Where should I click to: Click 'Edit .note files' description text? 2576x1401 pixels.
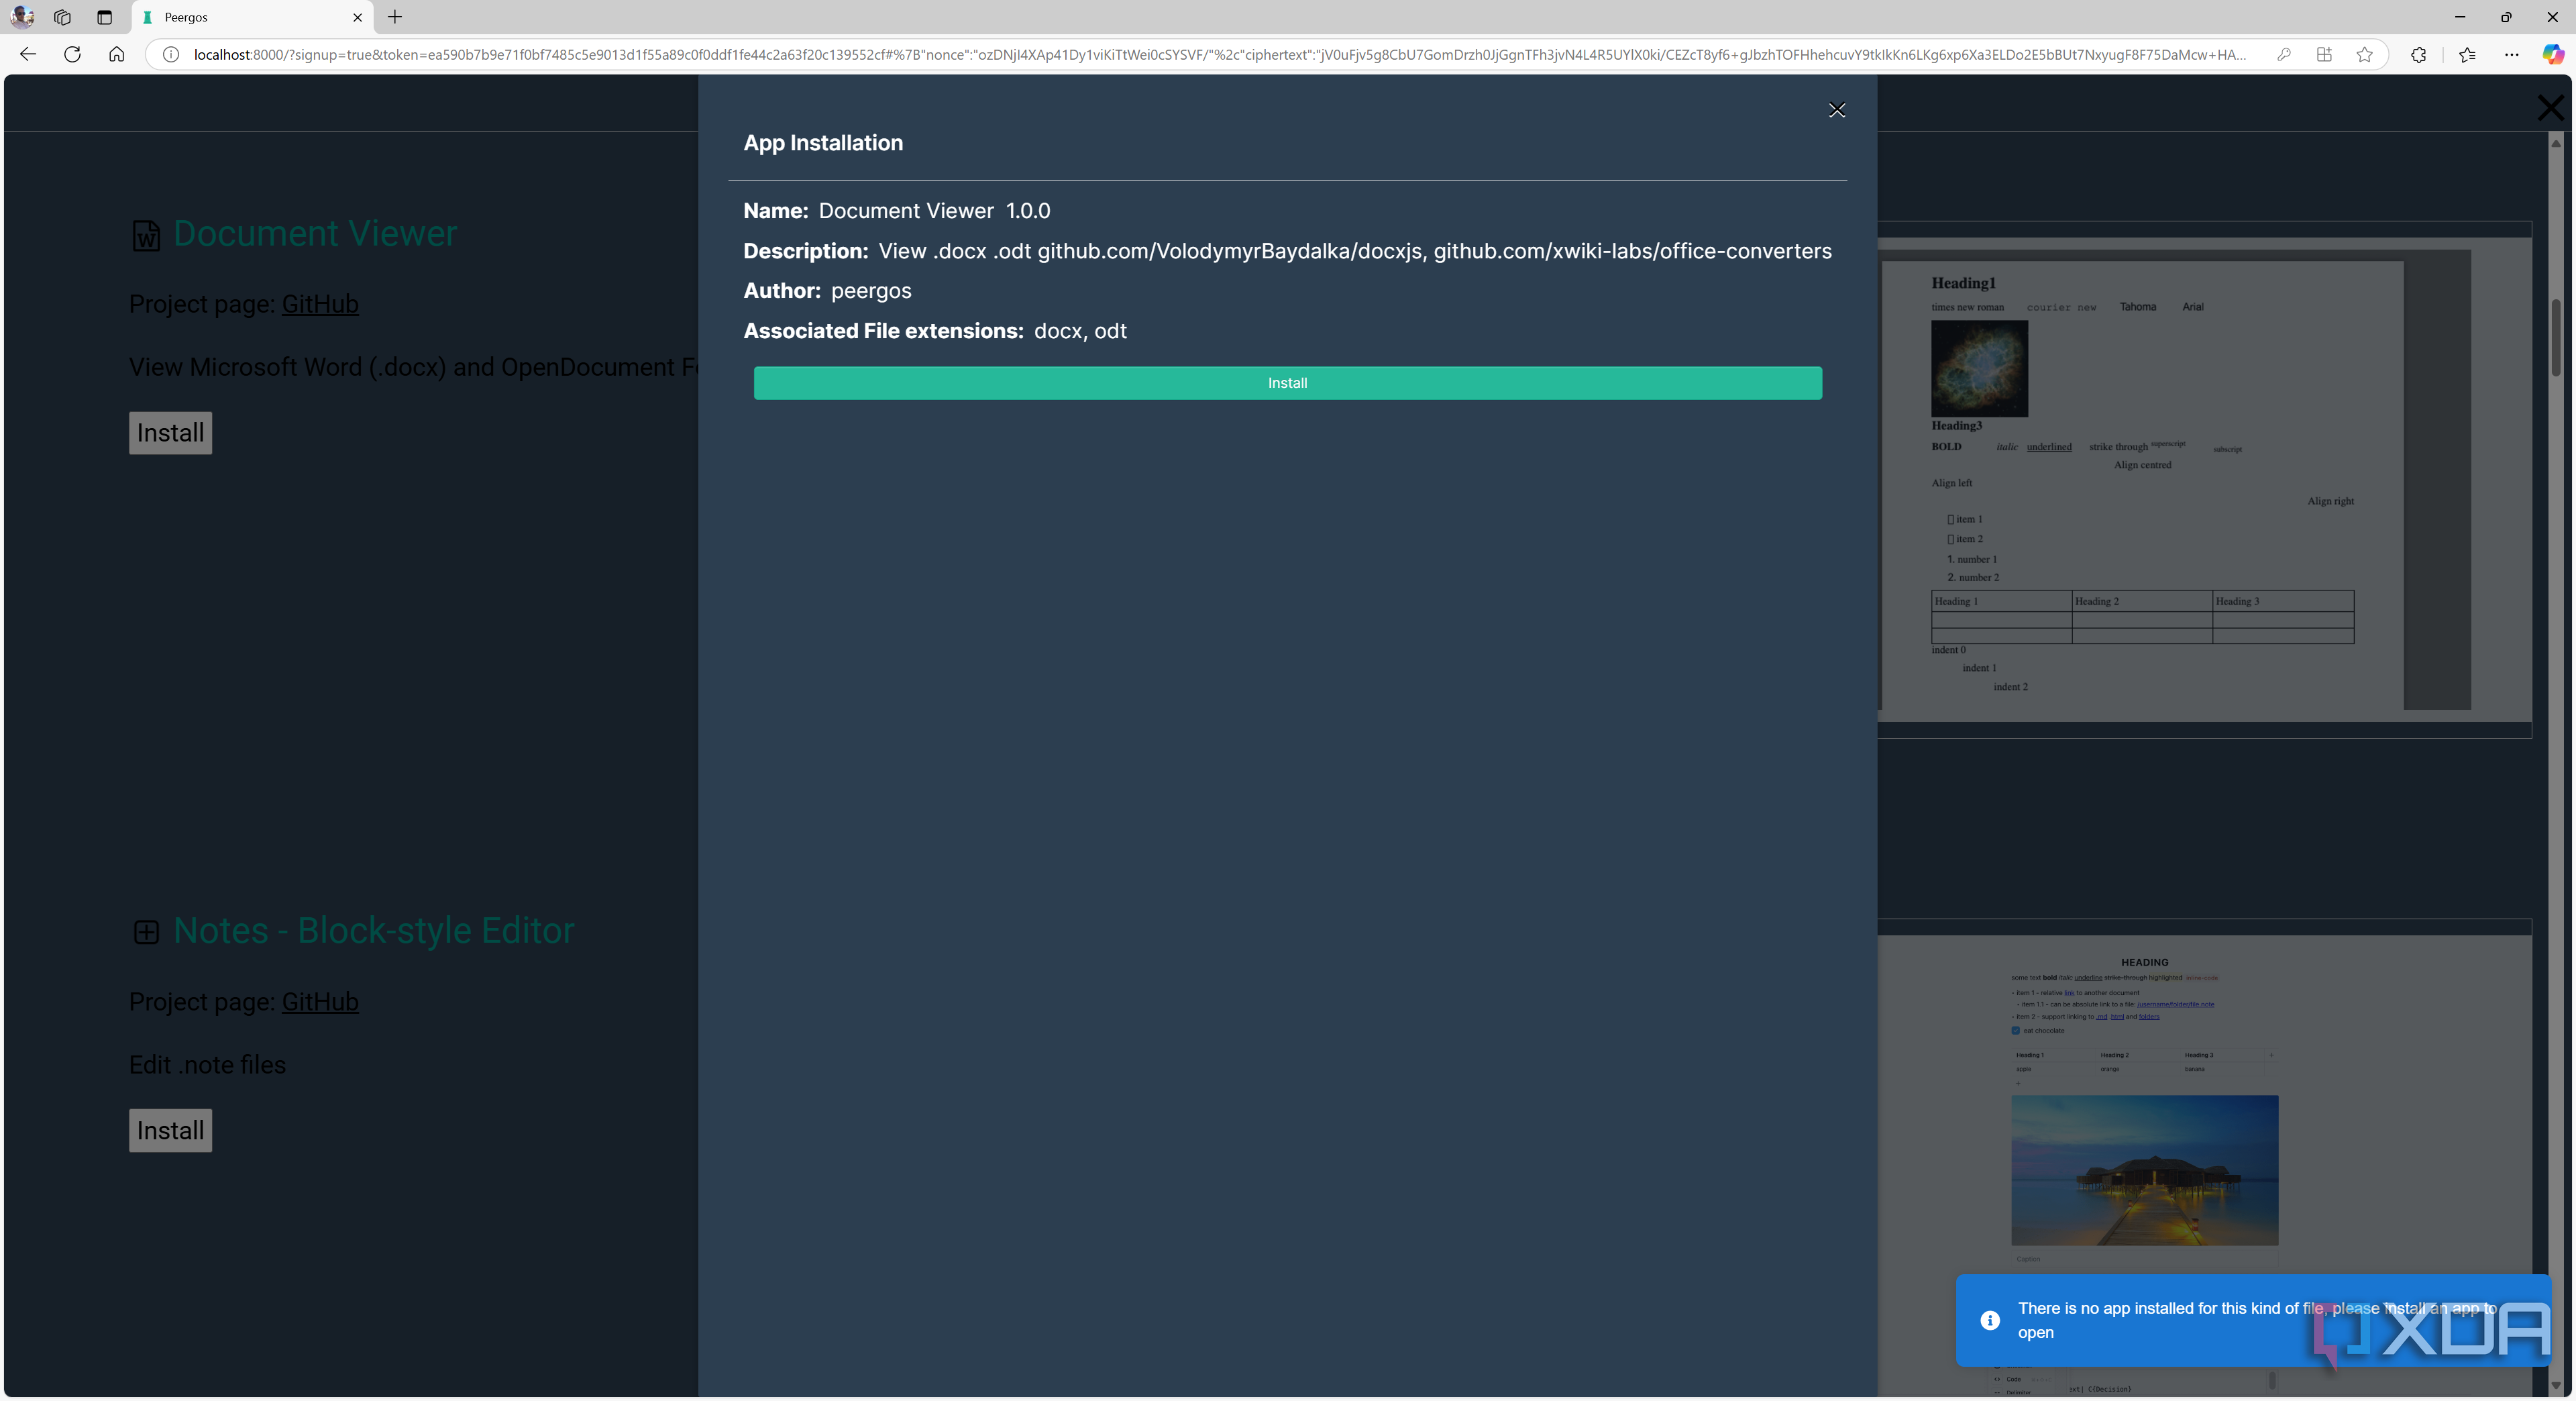pos(207,1065)
